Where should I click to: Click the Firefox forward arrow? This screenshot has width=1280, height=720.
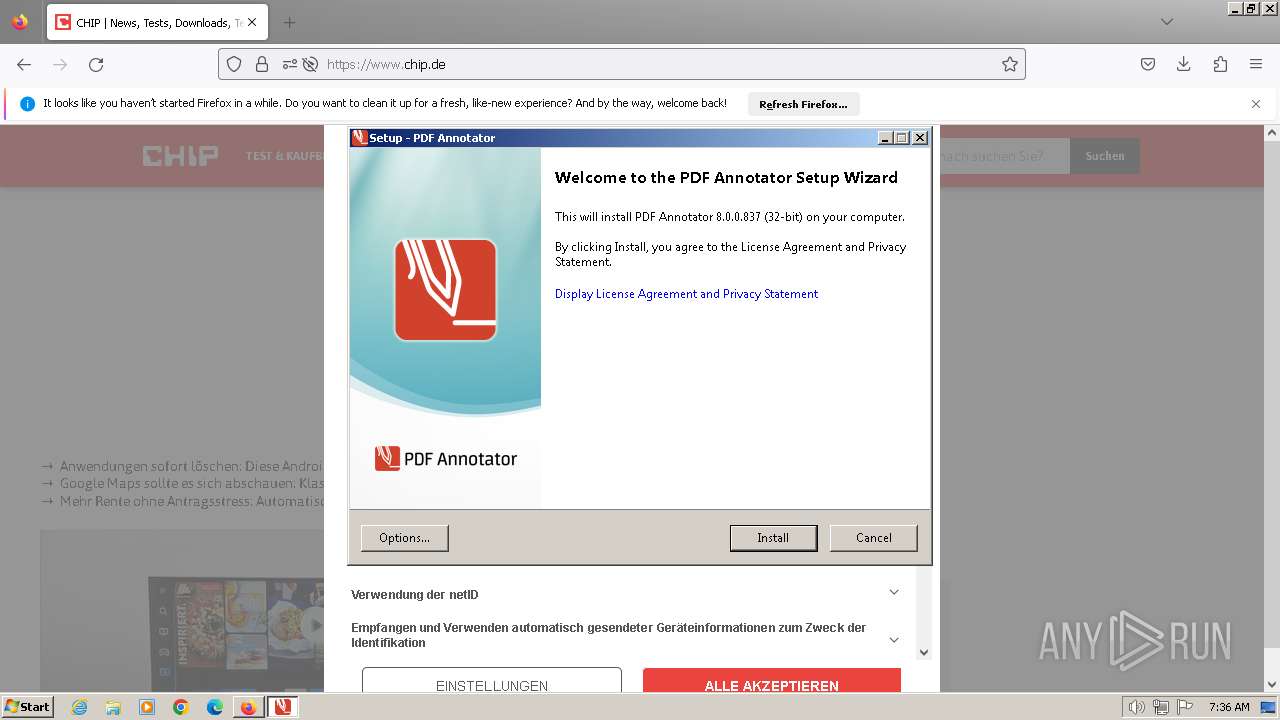click(60, 64)
